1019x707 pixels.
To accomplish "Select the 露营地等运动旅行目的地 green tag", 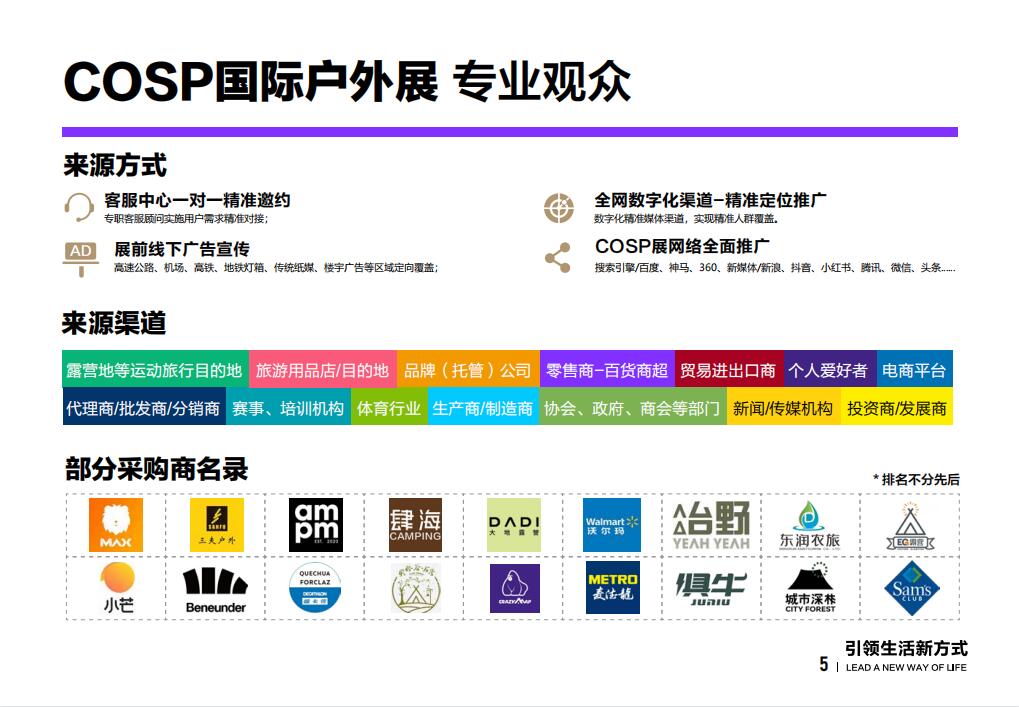I will [155, 370].
